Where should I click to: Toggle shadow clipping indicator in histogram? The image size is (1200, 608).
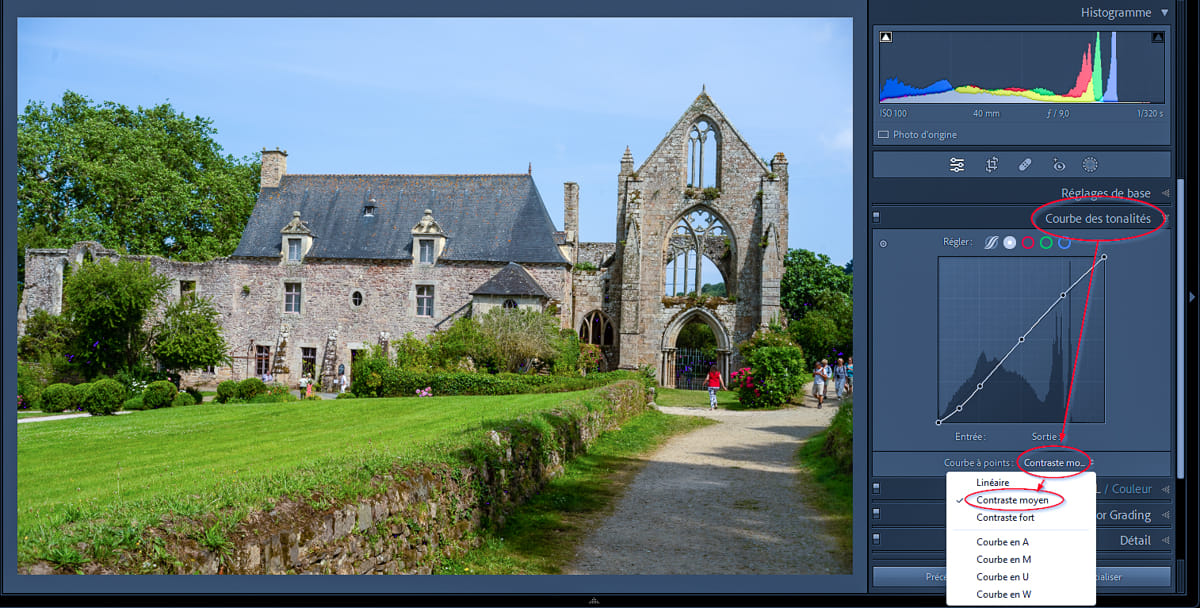pos(886,38)
